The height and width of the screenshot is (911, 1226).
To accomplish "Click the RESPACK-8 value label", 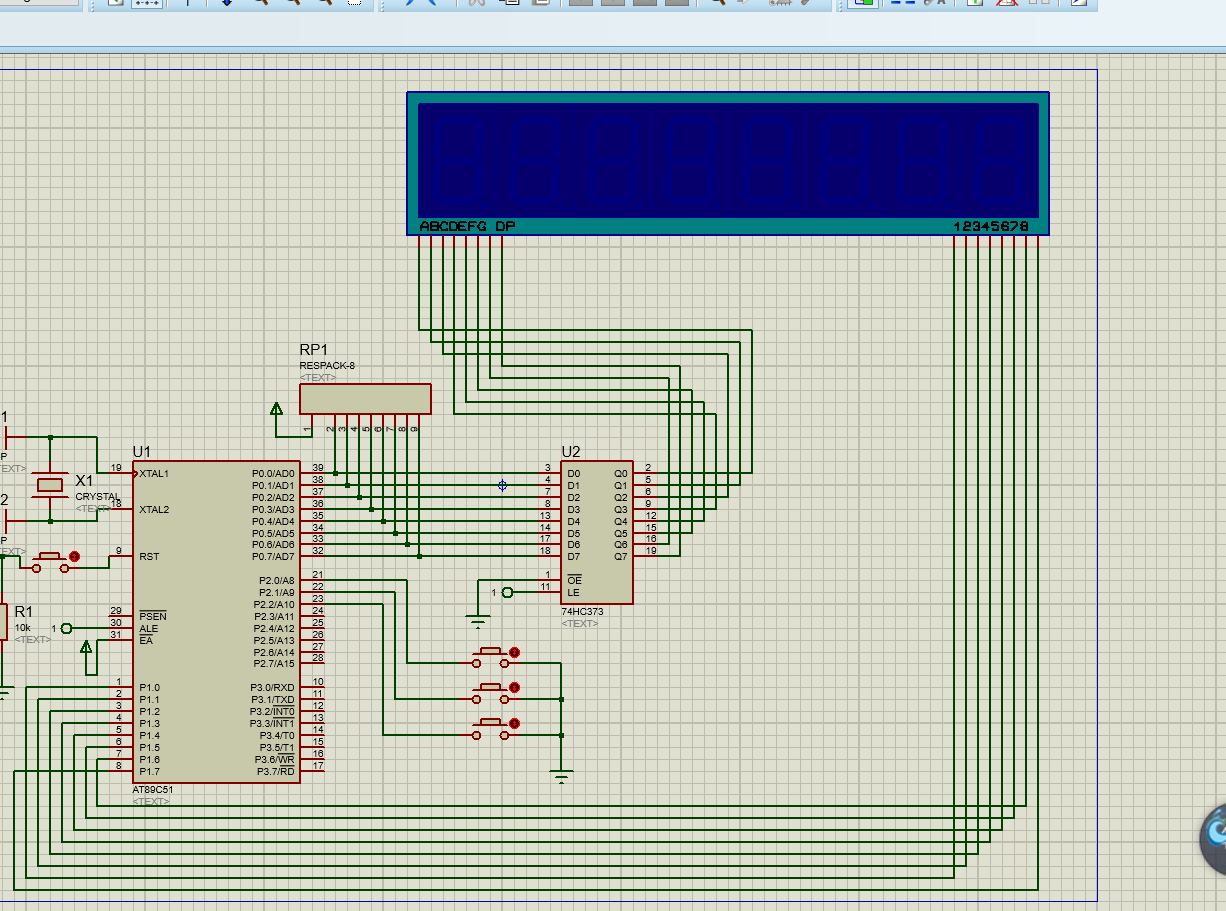I will (327, 366).
